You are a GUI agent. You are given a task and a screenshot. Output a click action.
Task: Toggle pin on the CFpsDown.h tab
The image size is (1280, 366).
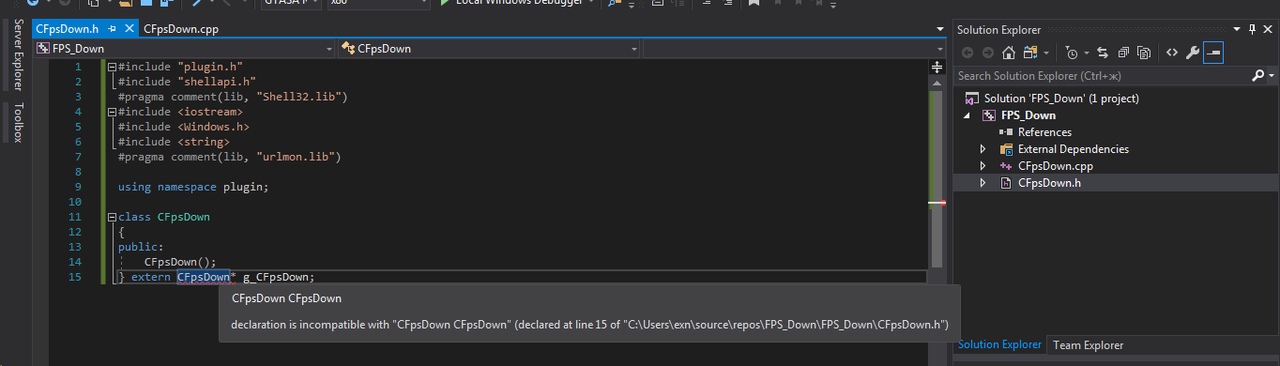tap(113, 29)
